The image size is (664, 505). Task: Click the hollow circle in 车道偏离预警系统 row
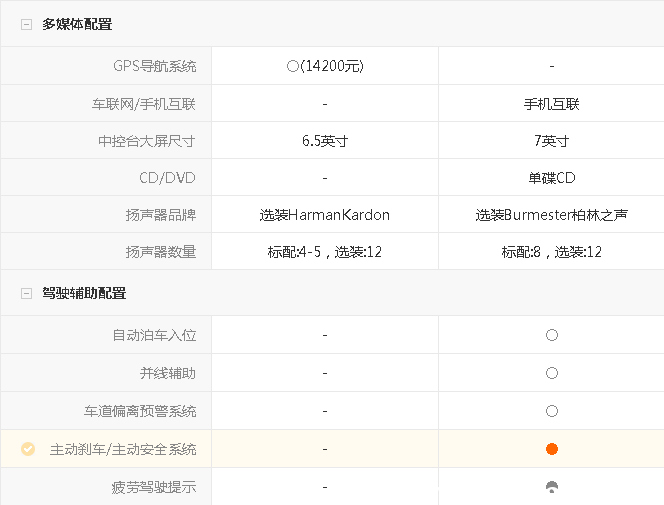(x=552, y=411)
